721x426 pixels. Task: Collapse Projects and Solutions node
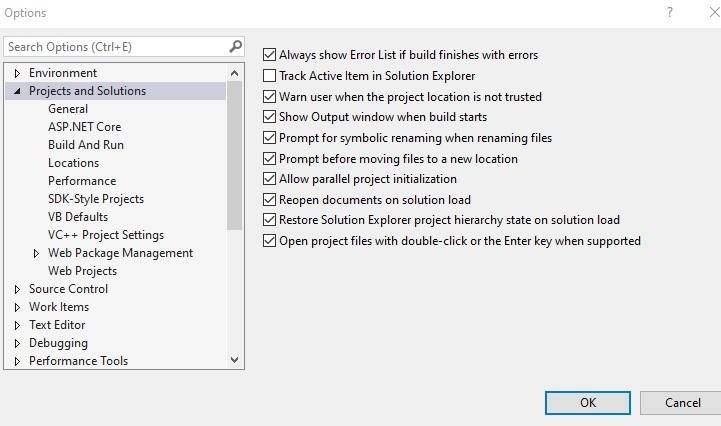17,91
